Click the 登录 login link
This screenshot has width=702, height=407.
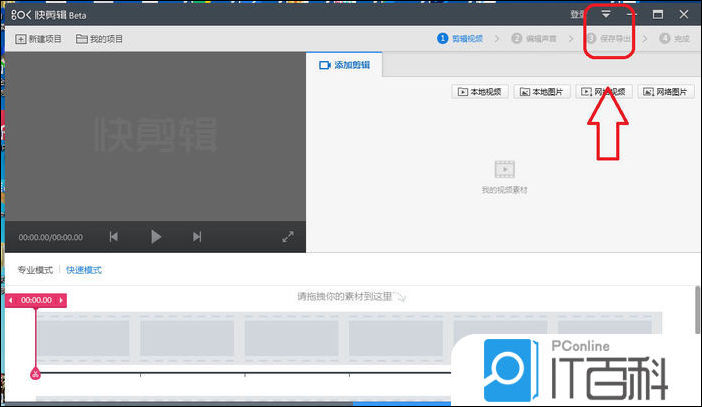(x=577, y=15)
